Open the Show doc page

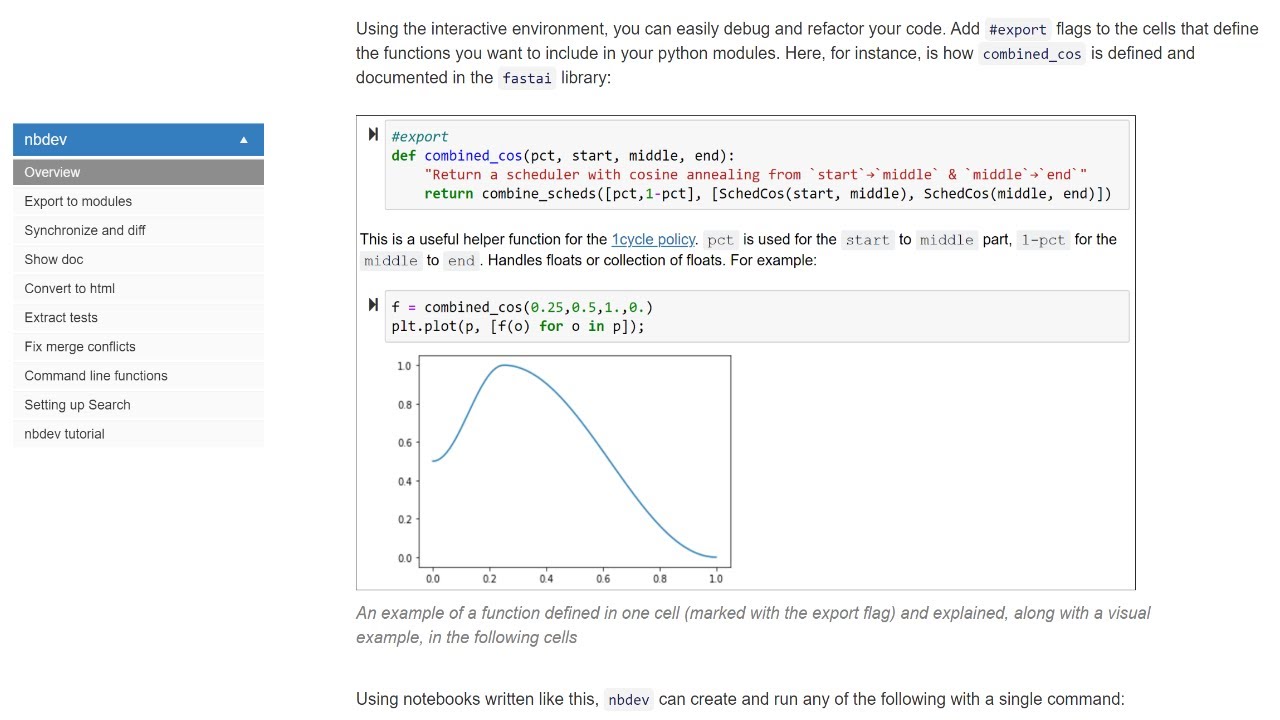coord(54,259)
